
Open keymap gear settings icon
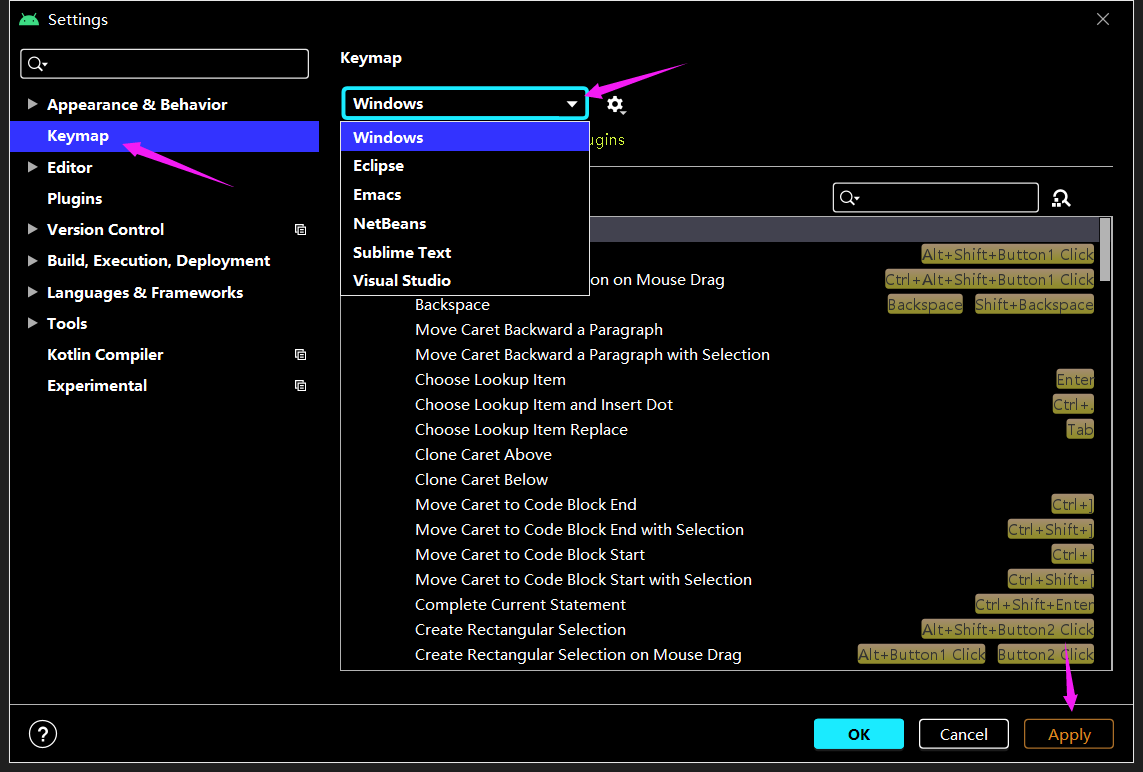point(616,105)
